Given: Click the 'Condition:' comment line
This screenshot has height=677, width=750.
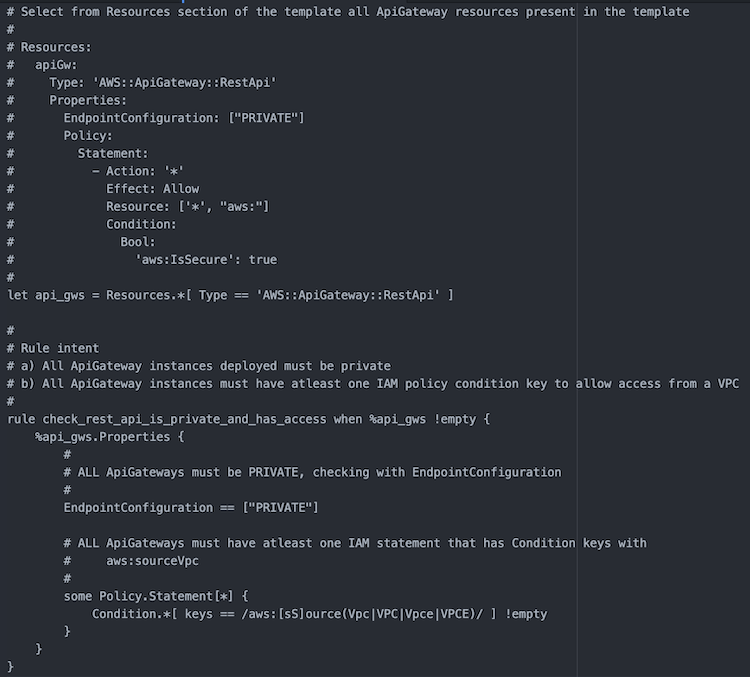Looking at the screenshot, I should pos(141,224).
